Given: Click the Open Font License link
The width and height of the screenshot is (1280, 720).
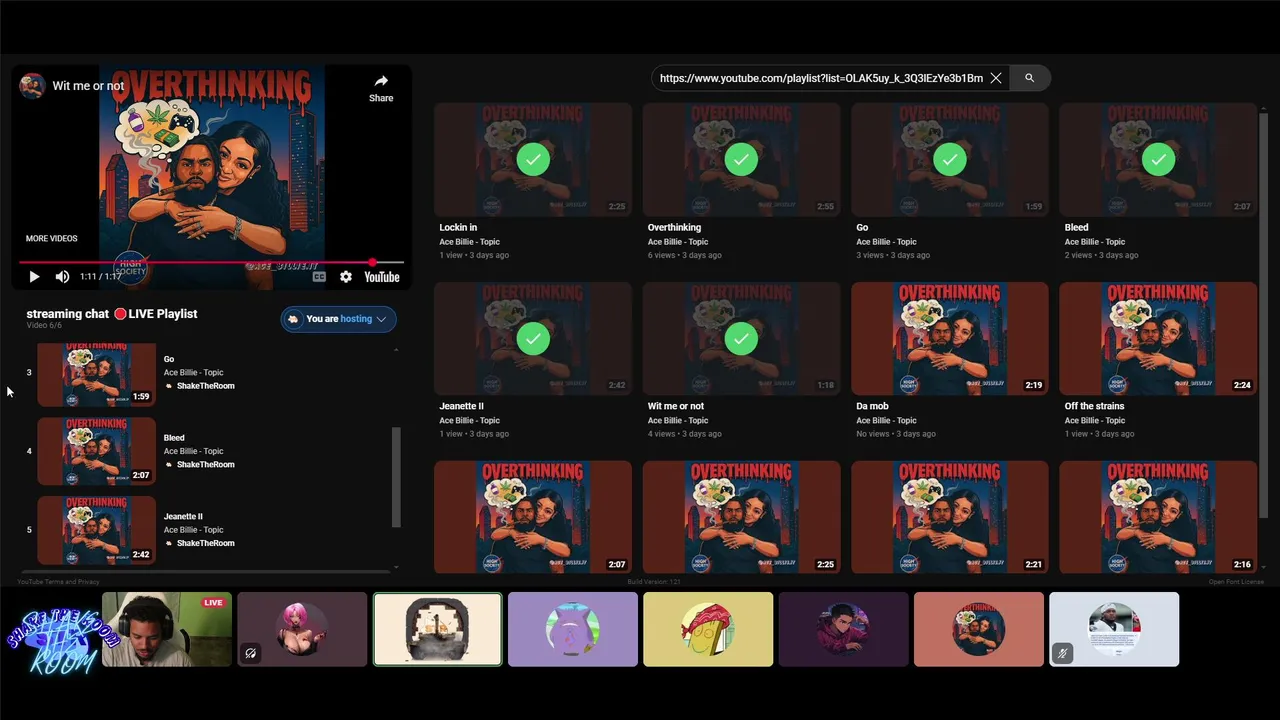Looking at the screenshot, I should click(1236, 582).
